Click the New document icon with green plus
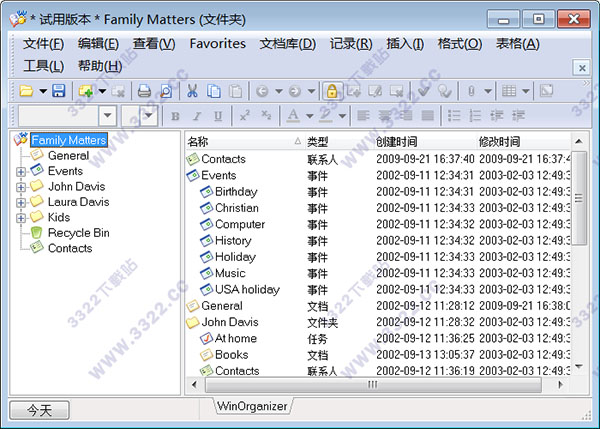 click(x=86, y=91)
